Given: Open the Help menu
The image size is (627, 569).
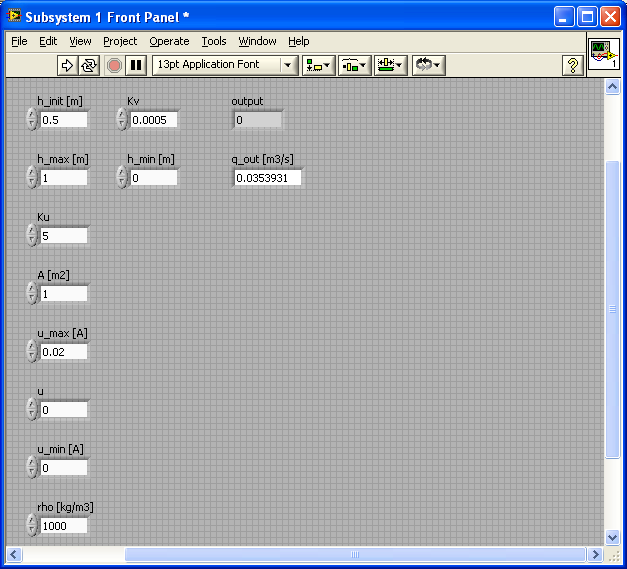Looking at the screenshot, I should 298,41.
